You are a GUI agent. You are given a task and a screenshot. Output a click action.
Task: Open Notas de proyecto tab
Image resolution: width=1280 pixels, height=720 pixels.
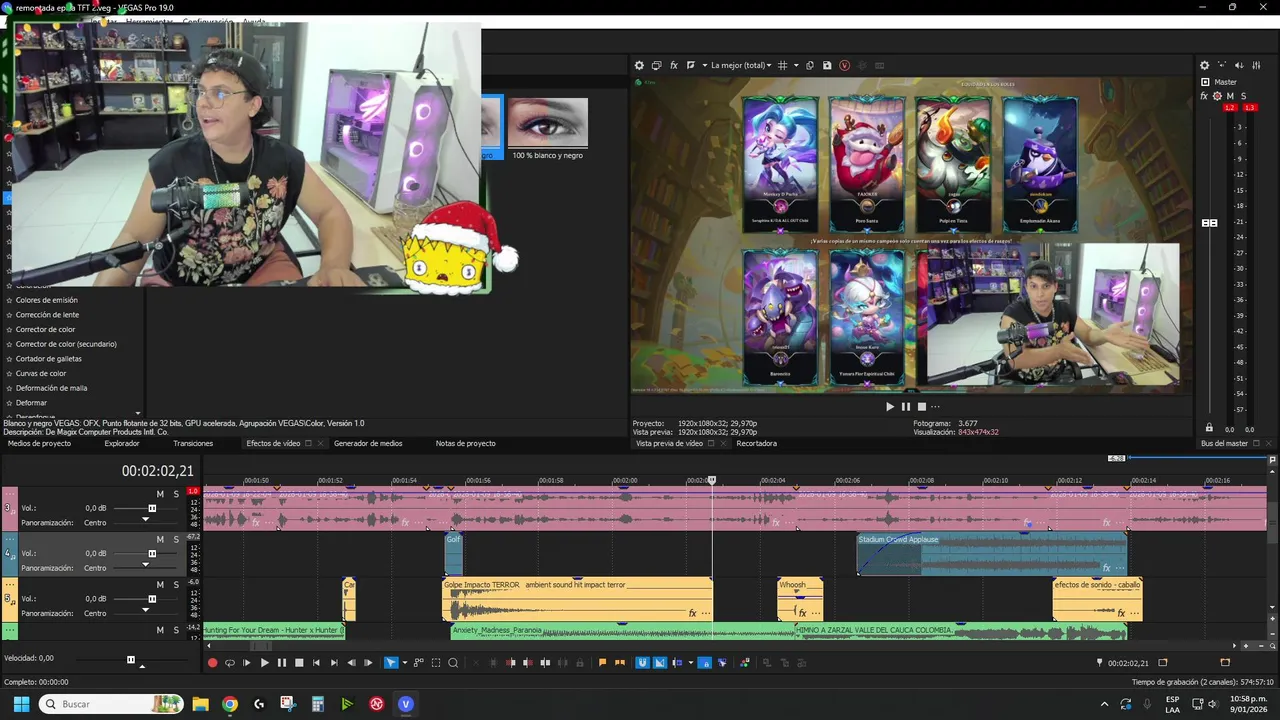pyautogui.click(x=465, y=443)
